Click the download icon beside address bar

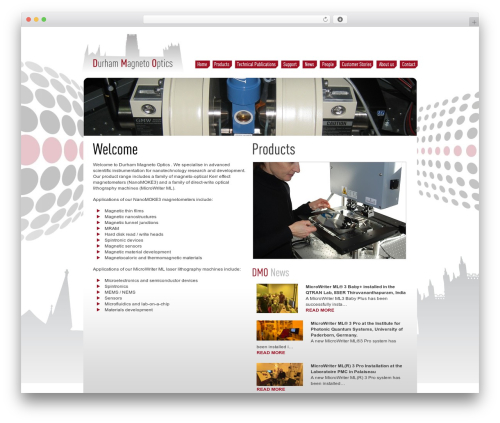pos(340,19)
